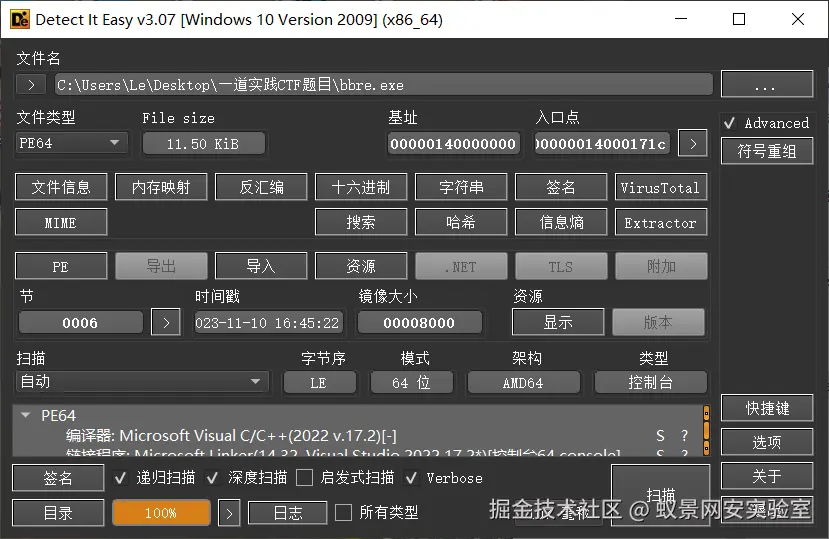Open 关于 about dialog
Screen dimensions: 829x539
click(x=767, y=476)
